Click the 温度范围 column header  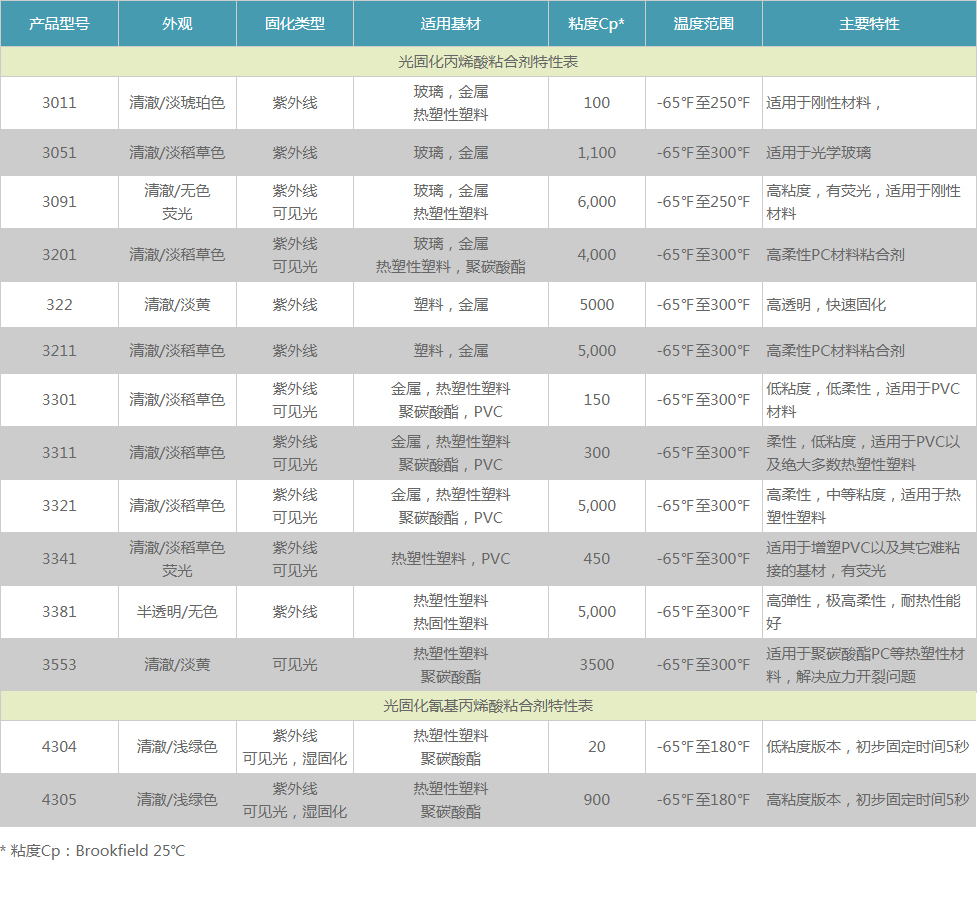coord(703,23)
